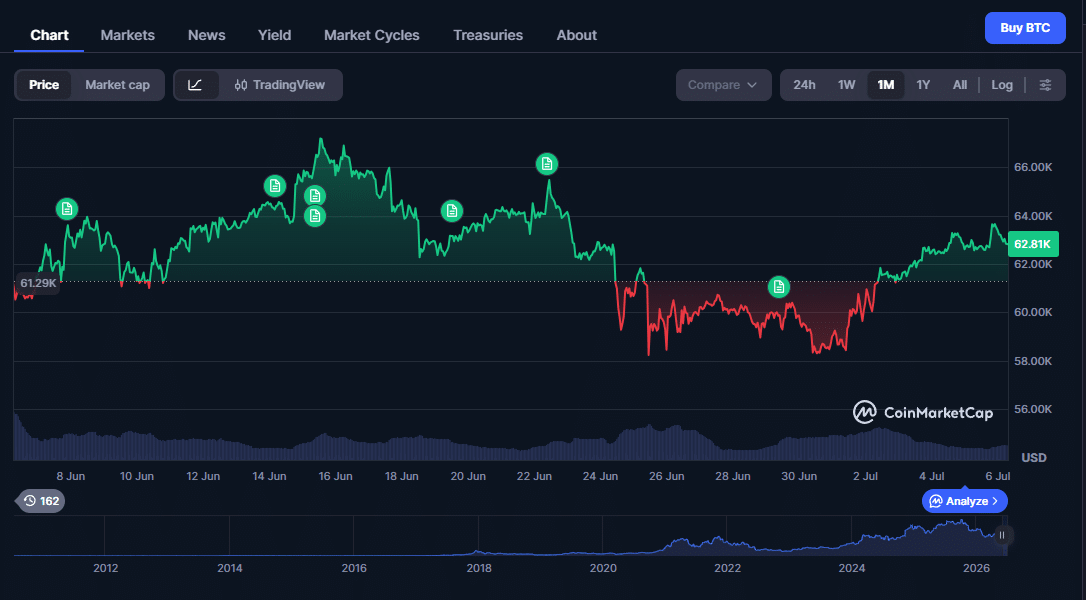Select the 1M time range
This screenshot has height=600, width=1086.
886,85
